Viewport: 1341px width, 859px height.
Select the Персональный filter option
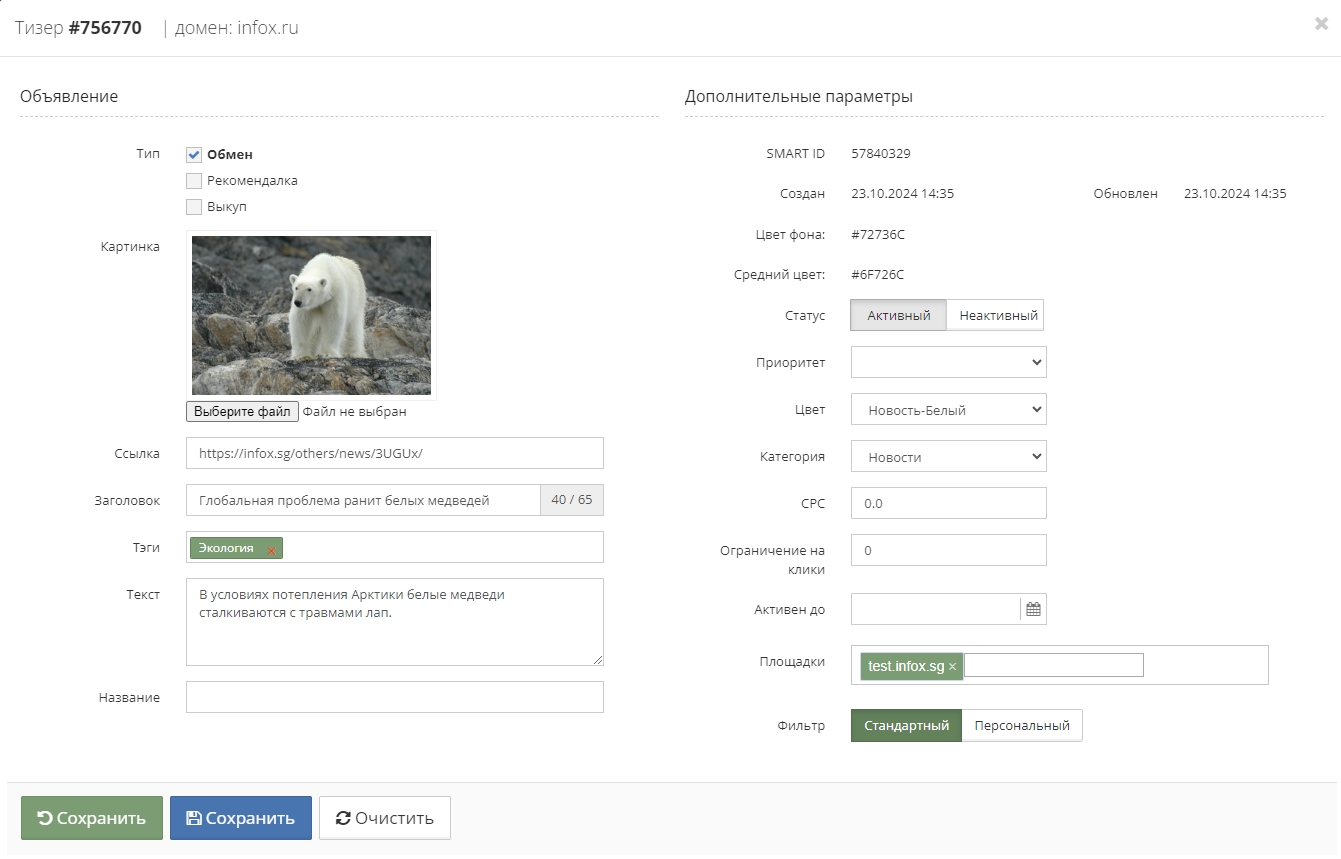click(1021, 726)
